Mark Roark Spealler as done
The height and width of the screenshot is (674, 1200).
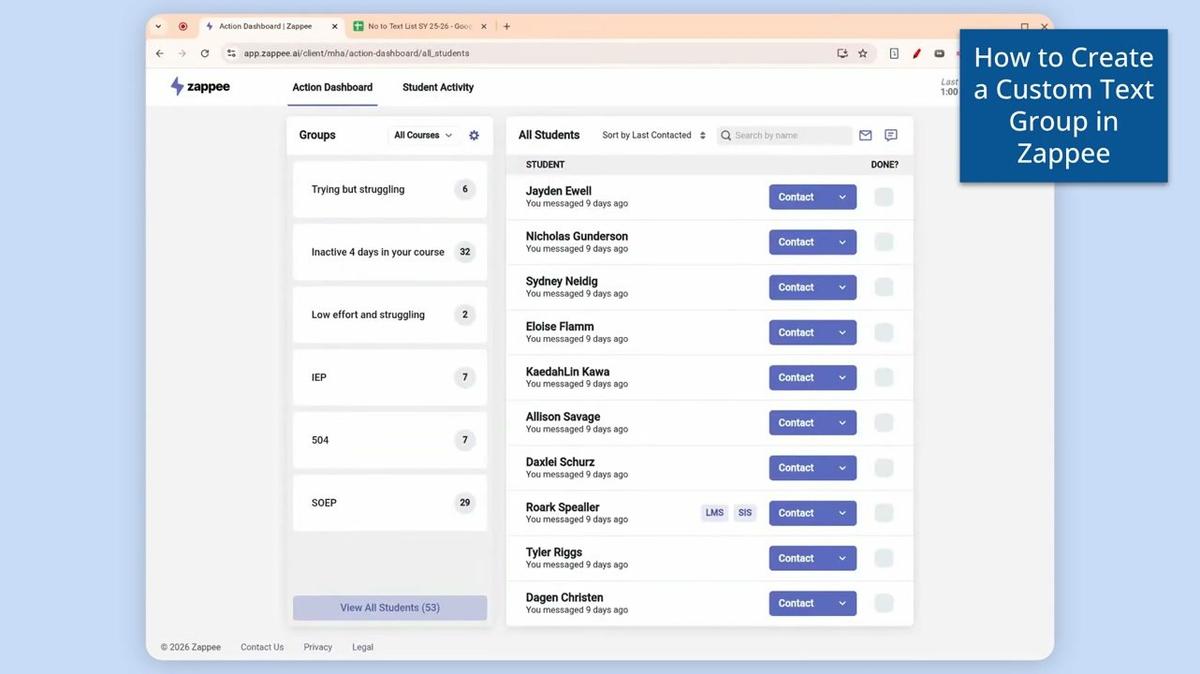click(x=884, y=513)
